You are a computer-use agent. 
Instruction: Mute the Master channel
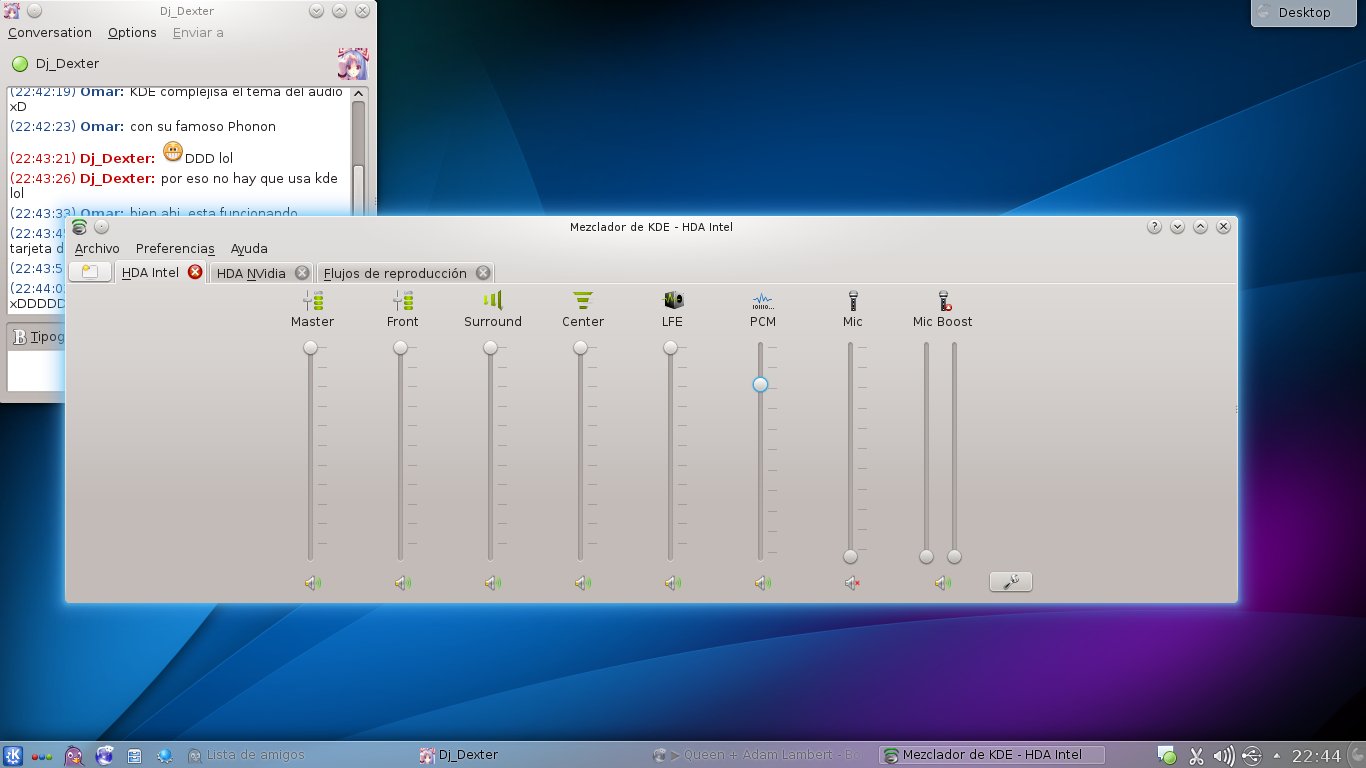tap(313, 583)
